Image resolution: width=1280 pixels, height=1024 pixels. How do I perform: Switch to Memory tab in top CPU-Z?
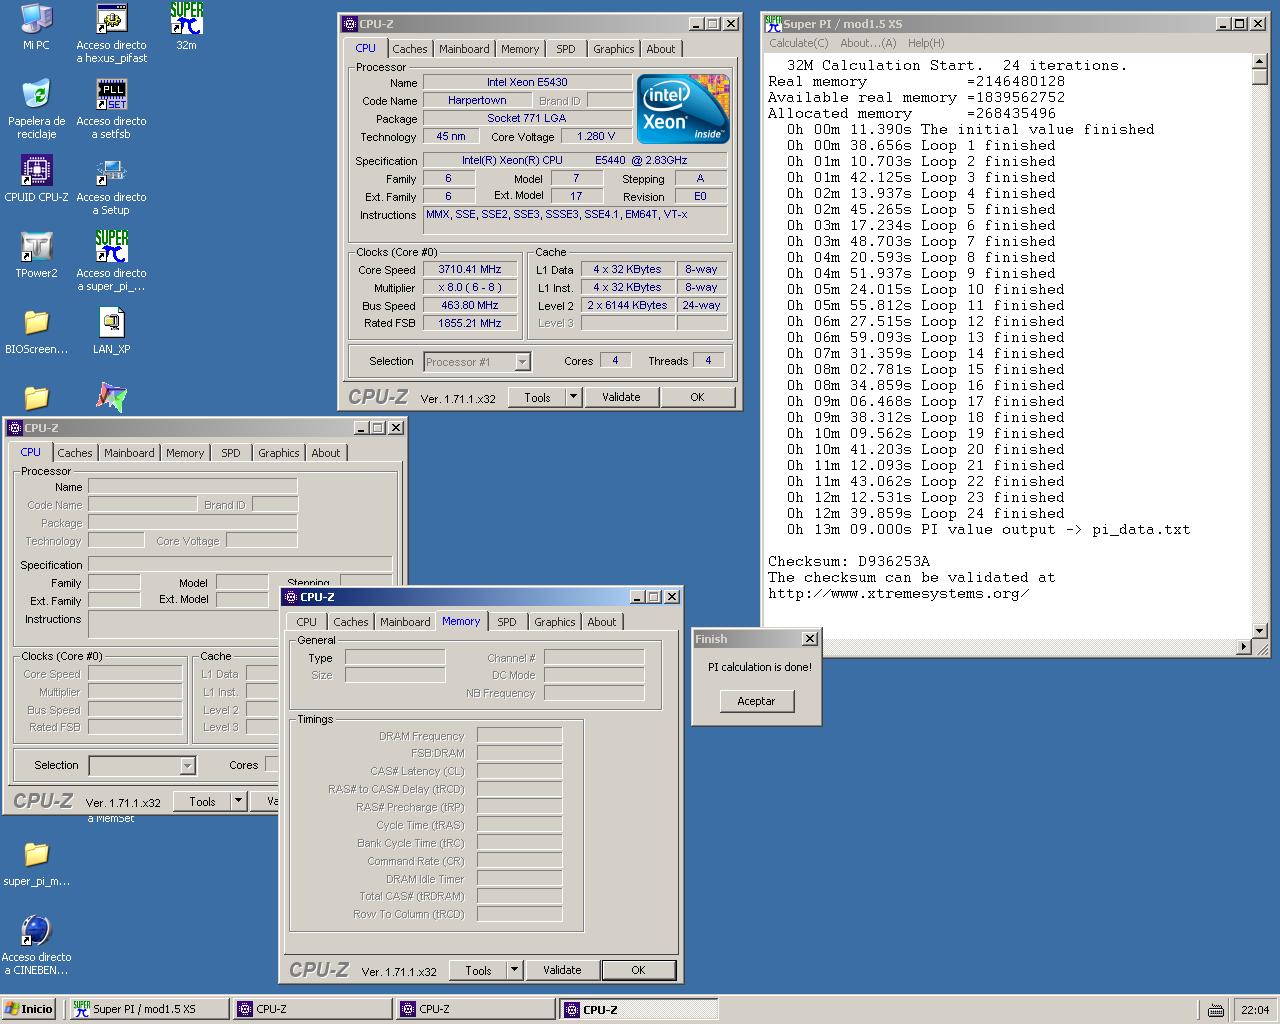tap(520, 49)
